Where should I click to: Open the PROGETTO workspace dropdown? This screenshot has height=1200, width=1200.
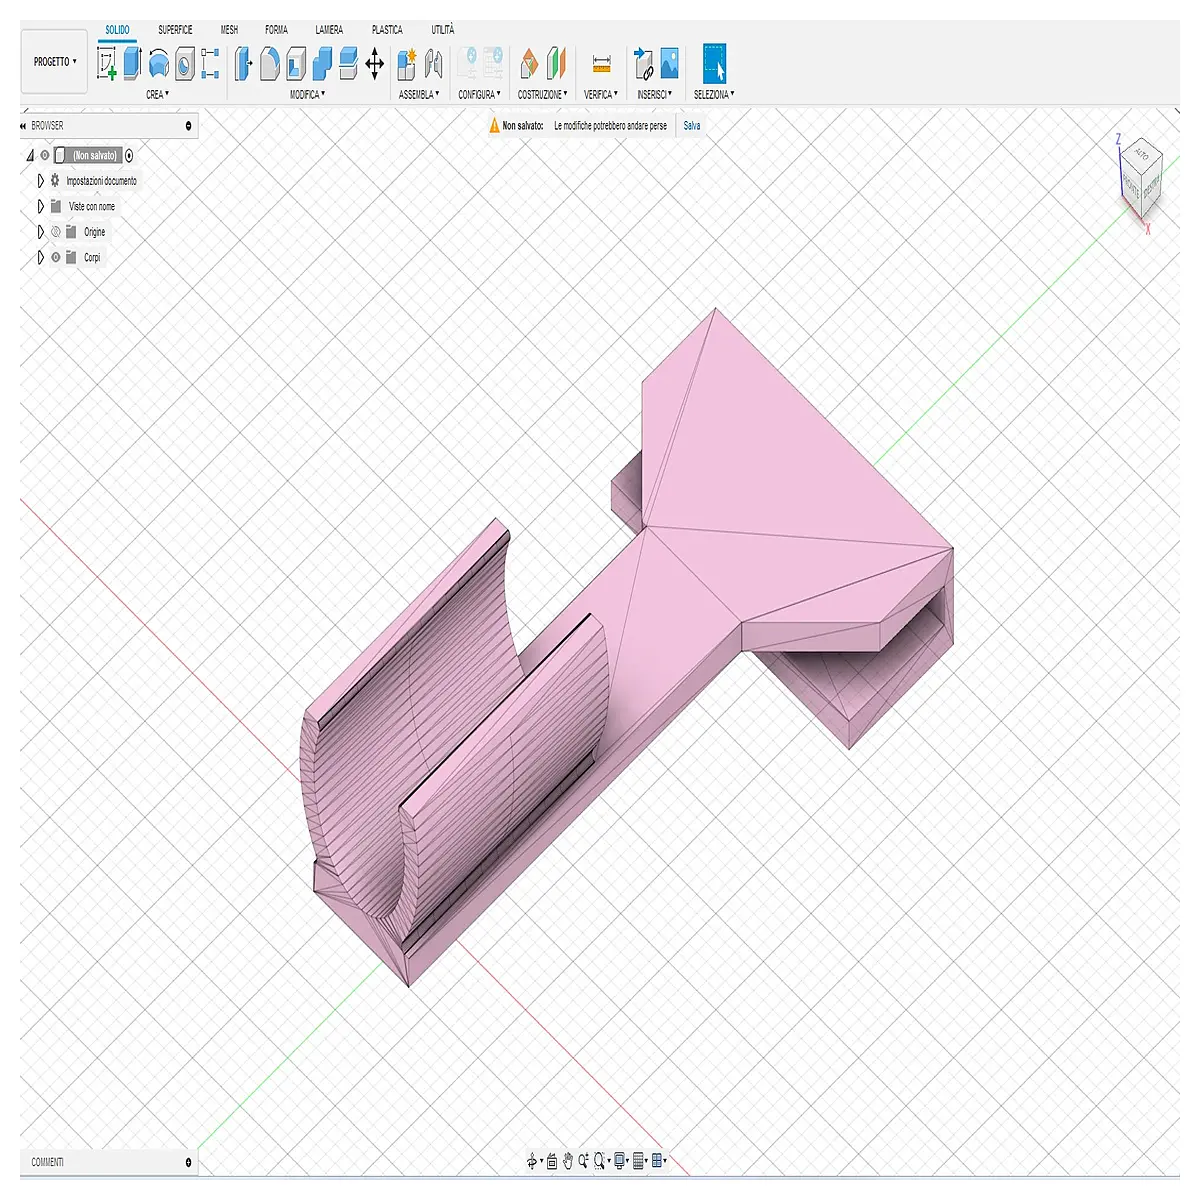tap(54, 62)
